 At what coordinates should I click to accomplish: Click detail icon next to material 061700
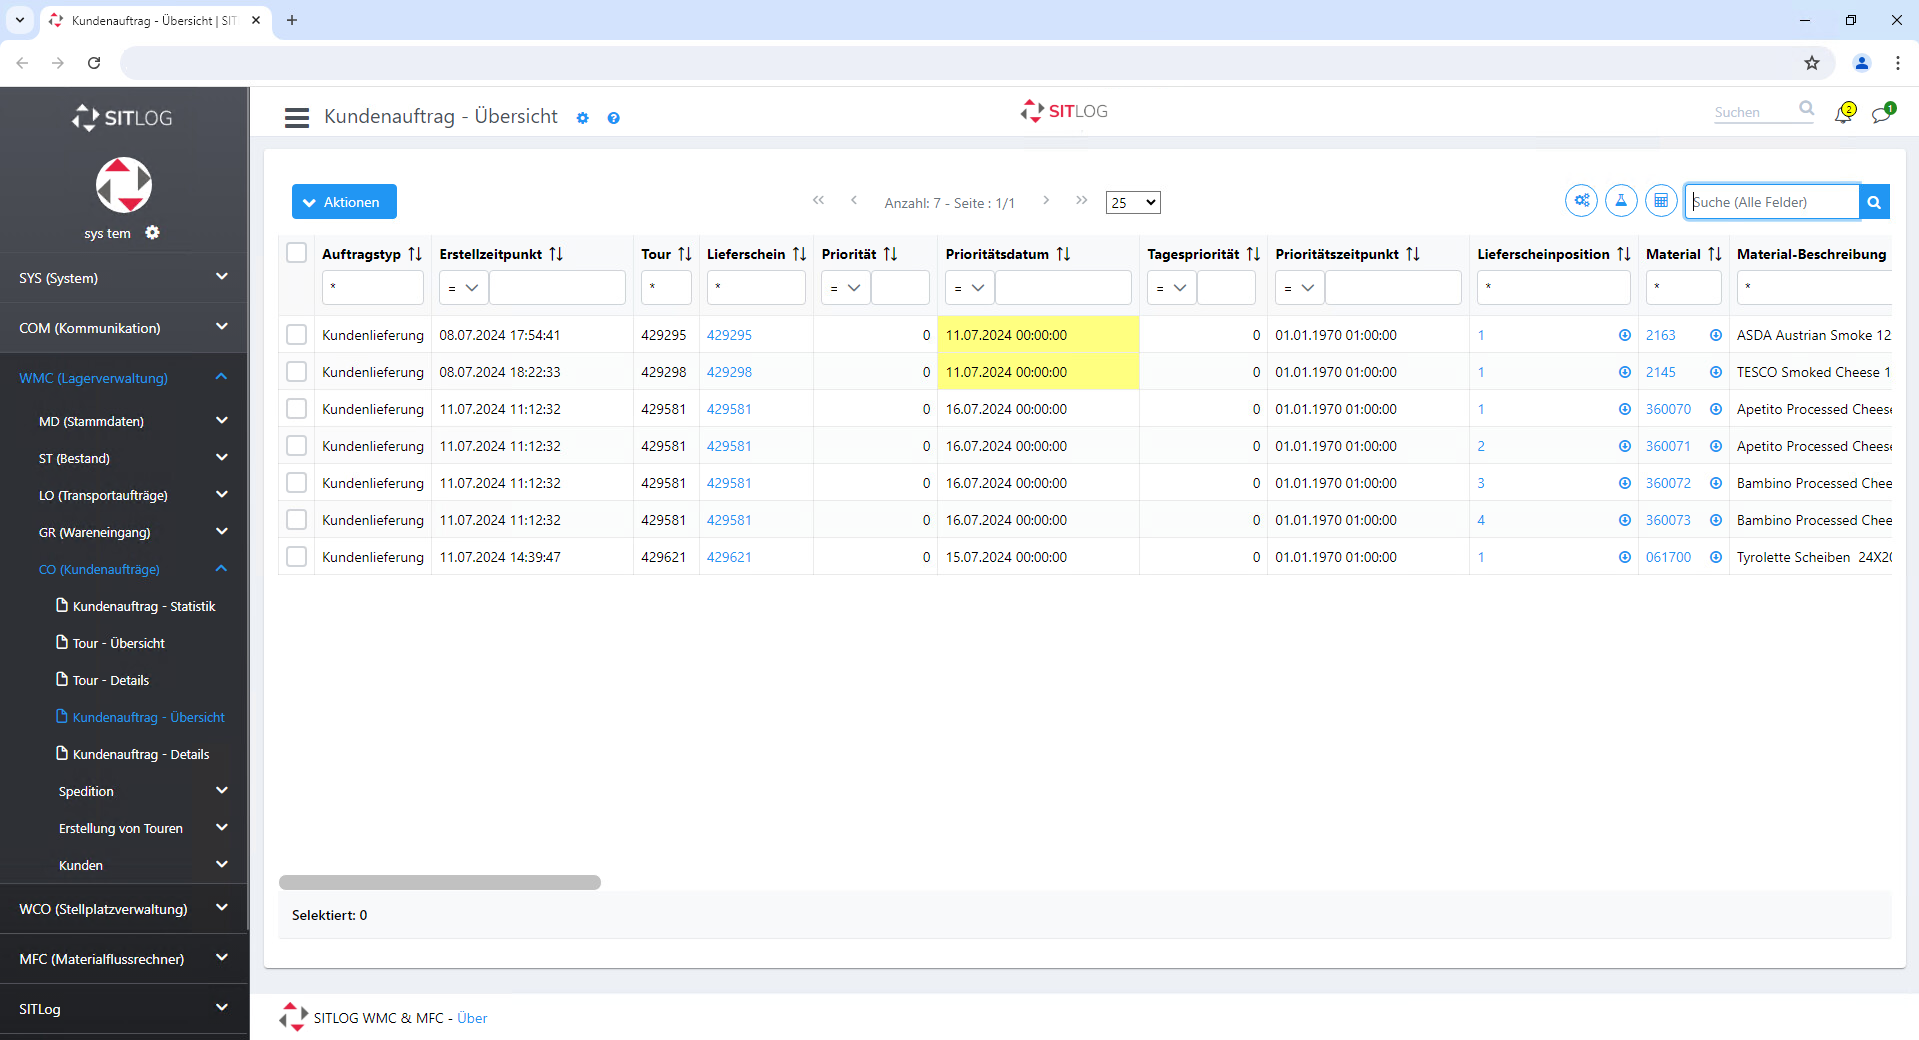(x=1716, y=557)
